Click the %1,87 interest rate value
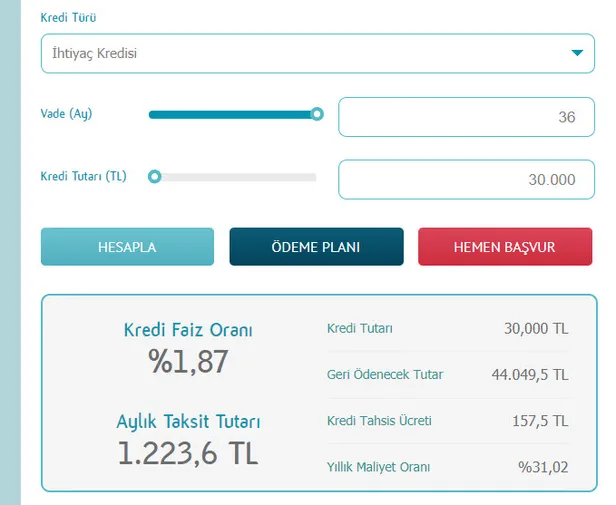616x505 pixels. pos(188,362)
